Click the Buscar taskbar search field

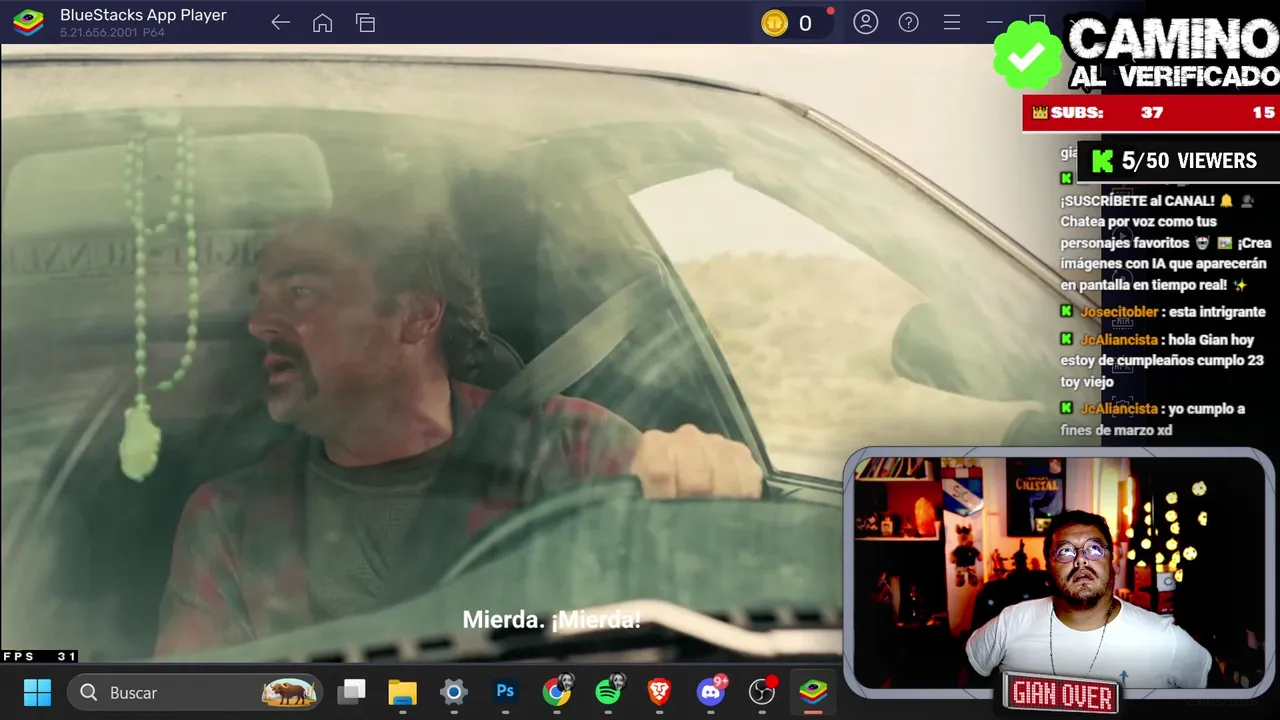click(196, 692)
